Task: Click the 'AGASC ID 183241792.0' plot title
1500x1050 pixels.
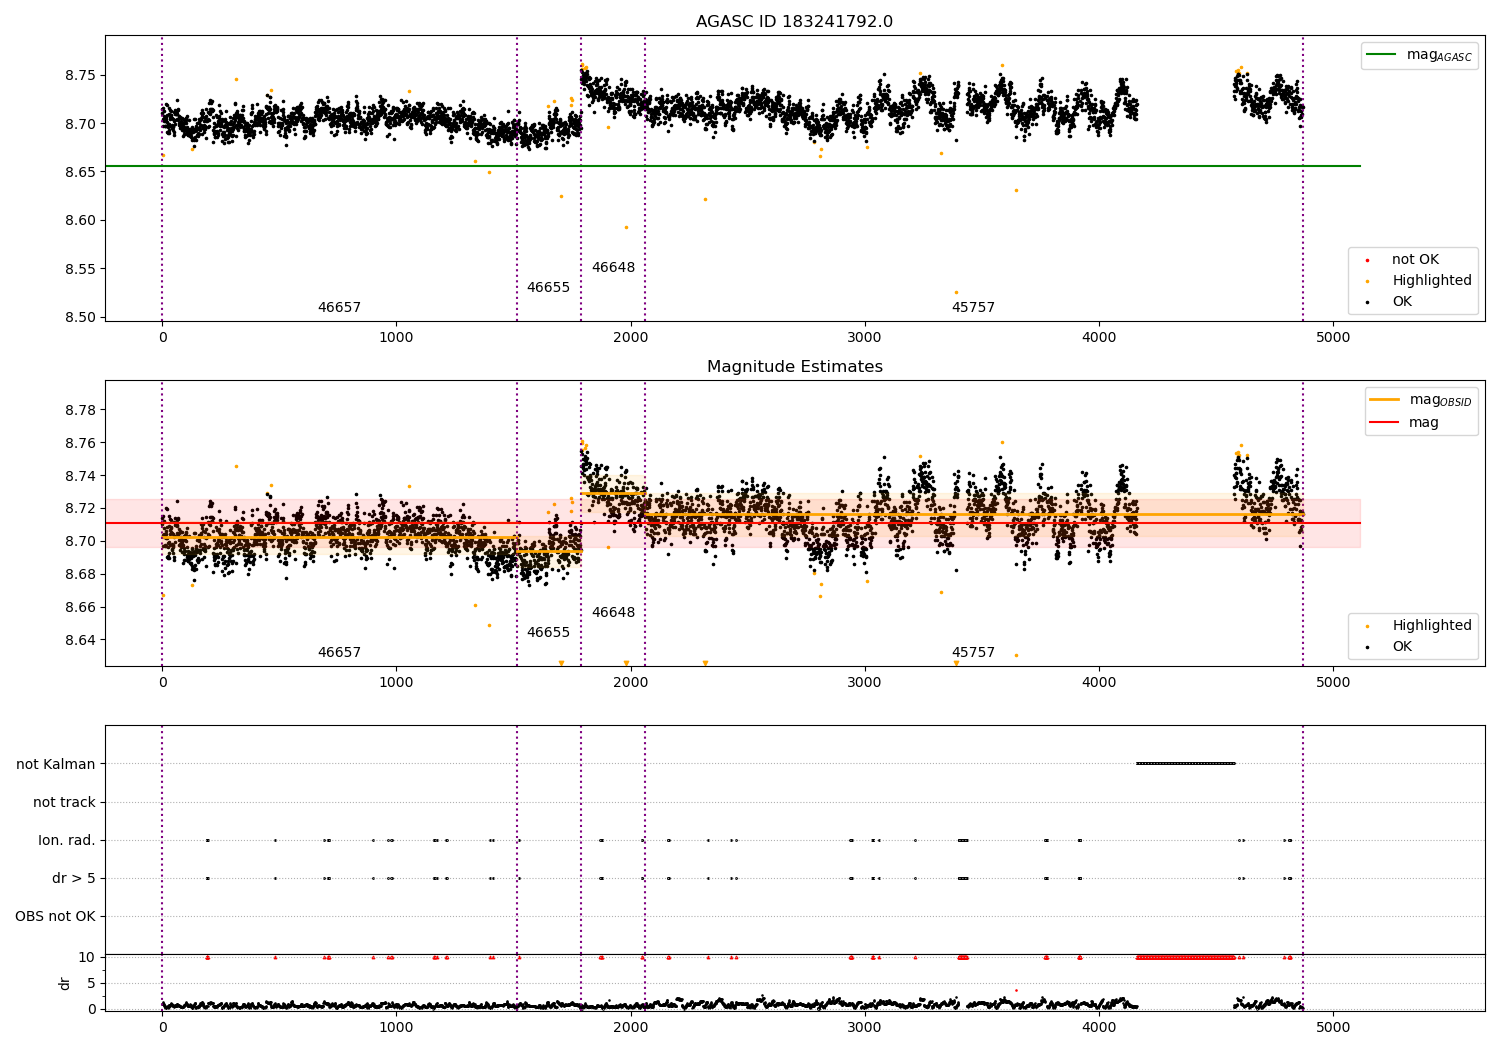Action: click(795, 22)
